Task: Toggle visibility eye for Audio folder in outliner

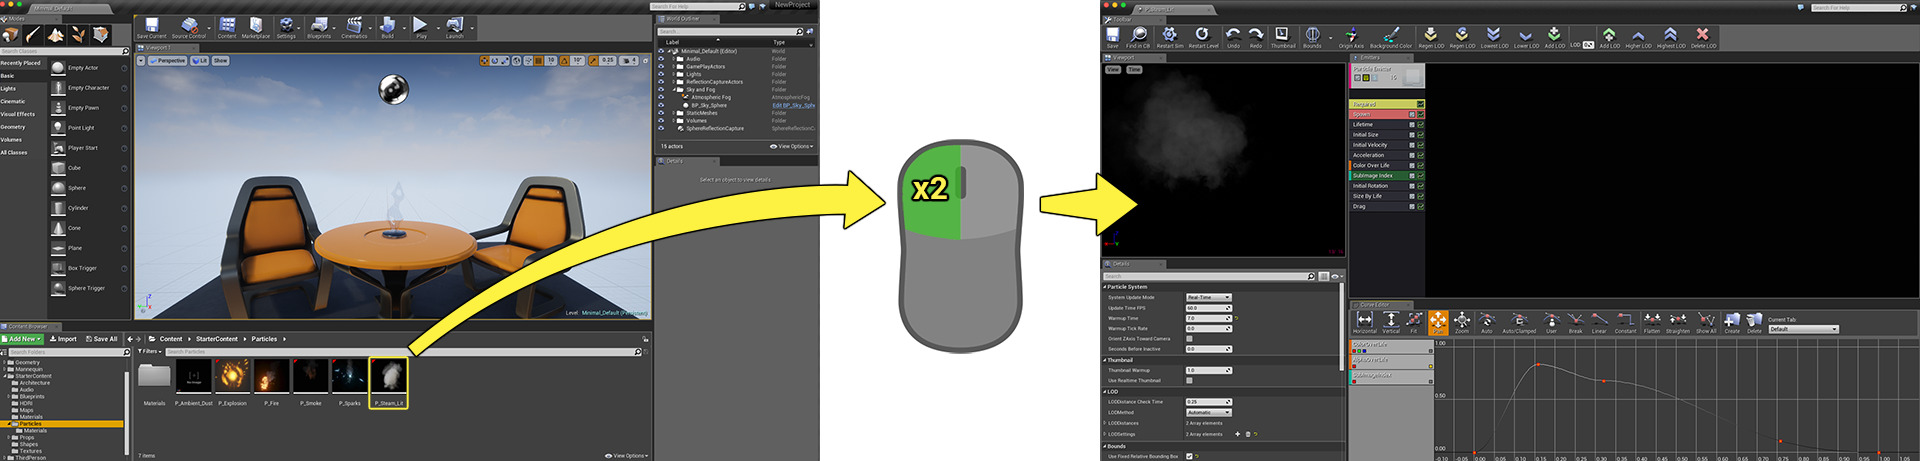Action: 661,59
